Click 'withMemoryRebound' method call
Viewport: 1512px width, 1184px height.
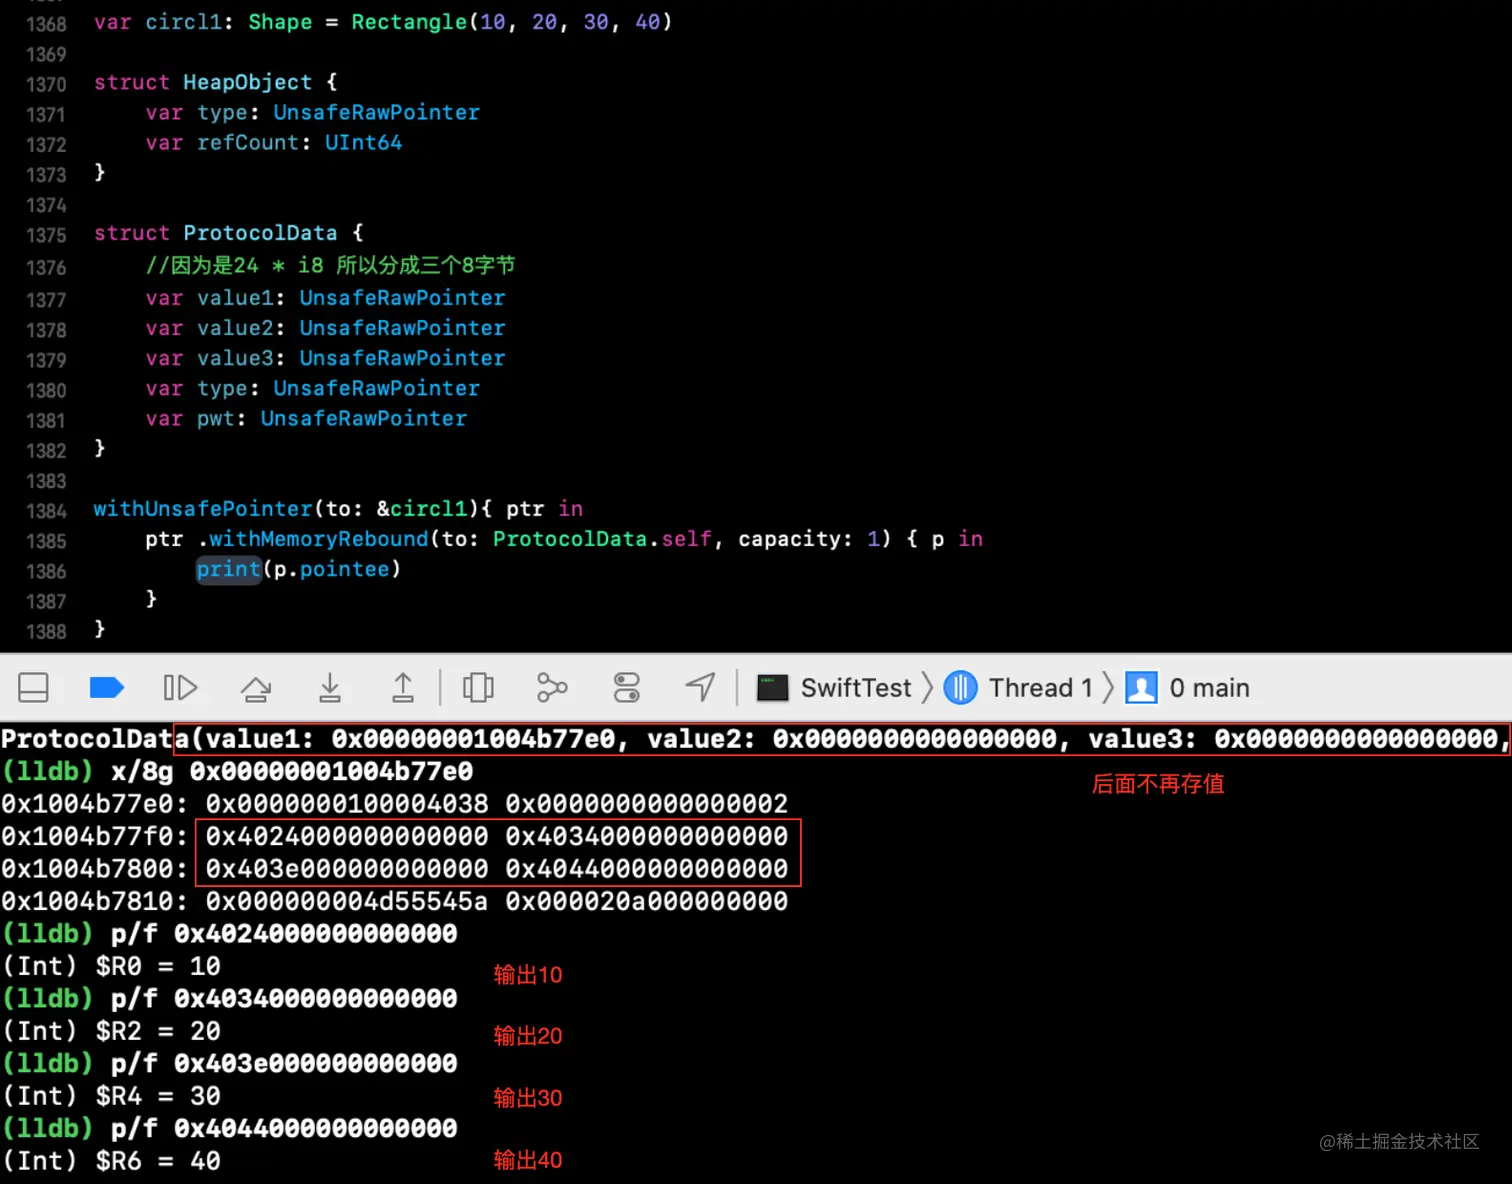click(x=318, y=539)
